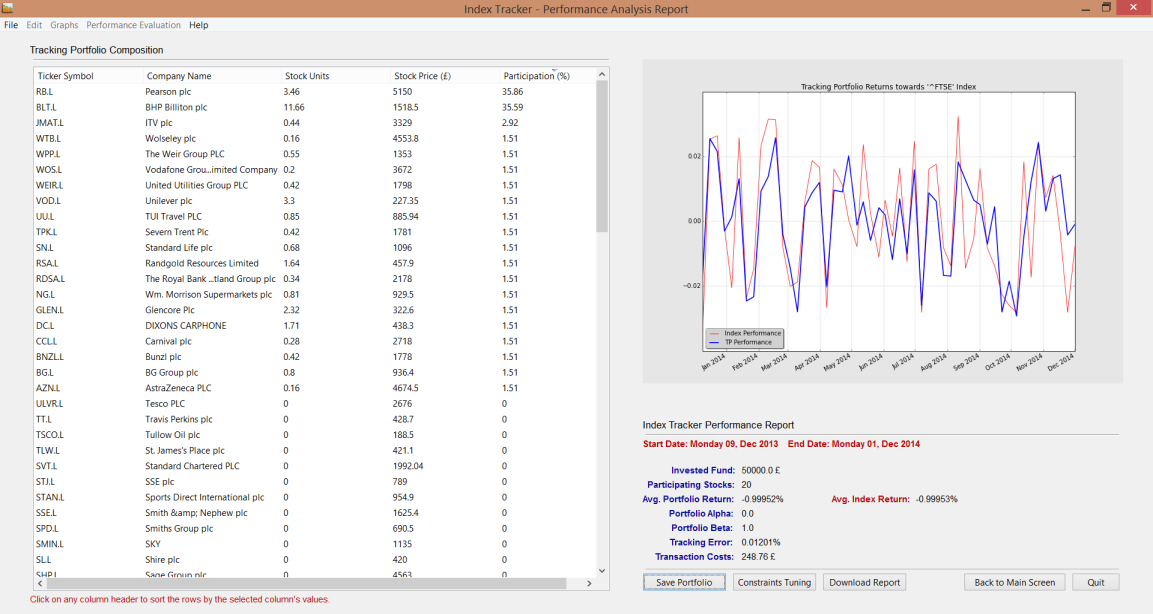Screen dimensions: 1153x614
Task: Click the Tracking Error value 0.01201%
Action: tap(761, 543)
